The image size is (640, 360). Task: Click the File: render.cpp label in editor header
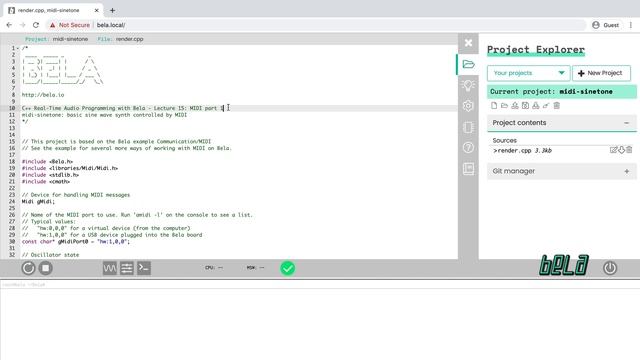click(120, 39)
